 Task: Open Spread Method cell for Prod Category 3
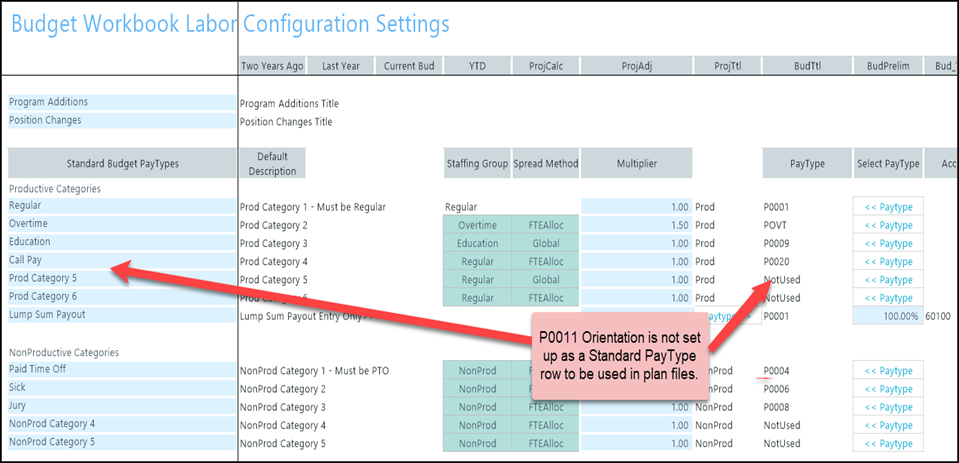(x=544, y=243)
